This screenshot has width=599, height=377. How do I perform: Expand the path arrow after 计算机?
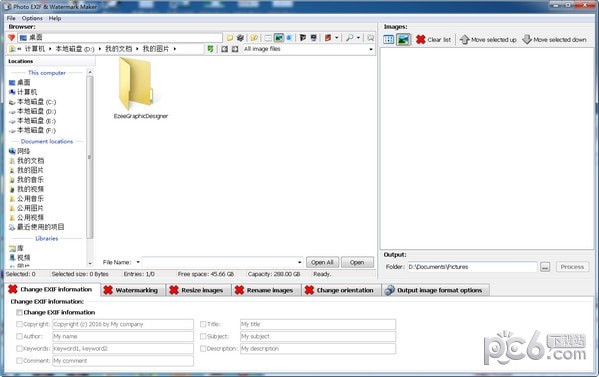pyautogui.click(x=50, y=49)
